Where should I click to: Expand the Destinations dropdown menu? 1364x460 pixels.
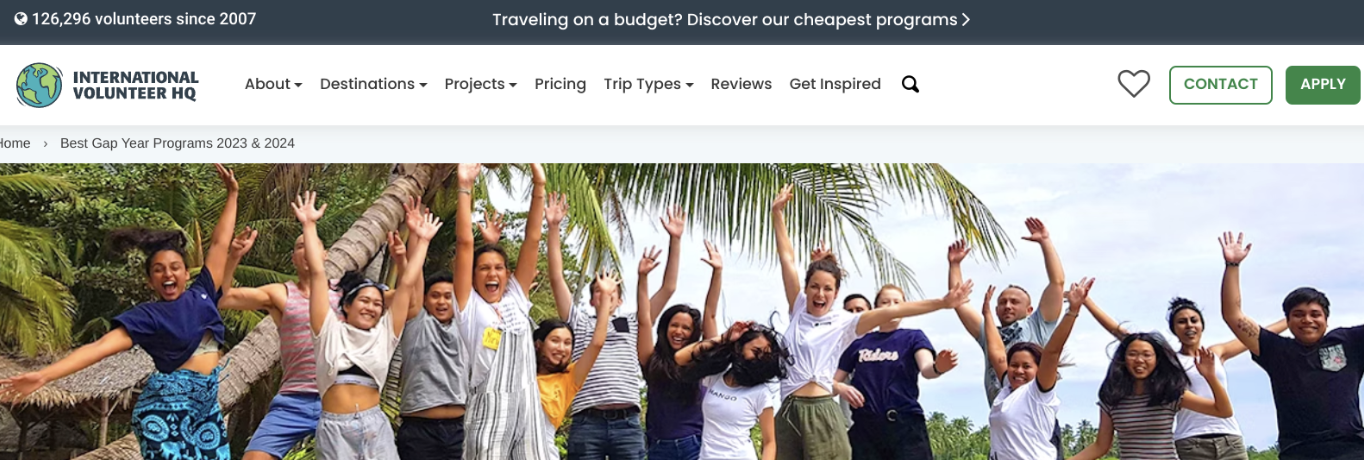[x=373, y=84]
